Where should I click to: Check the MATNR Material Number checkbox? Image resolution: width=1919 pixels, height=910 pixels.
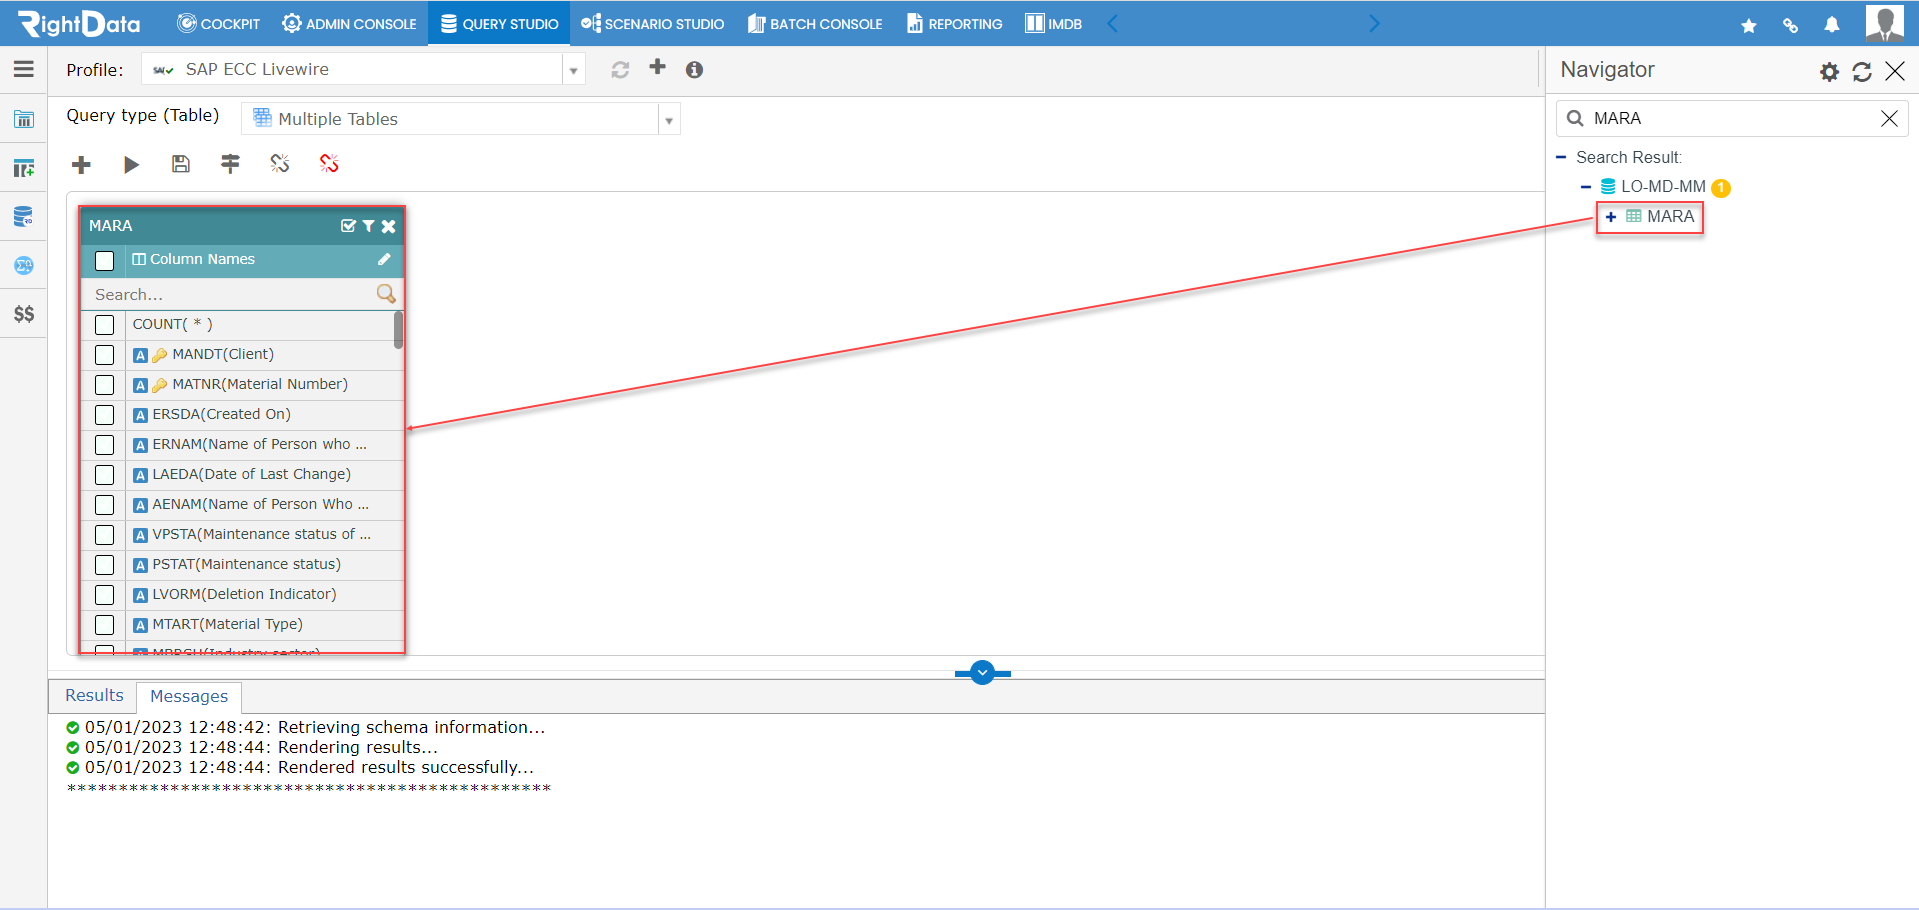[x=104, y=385]
